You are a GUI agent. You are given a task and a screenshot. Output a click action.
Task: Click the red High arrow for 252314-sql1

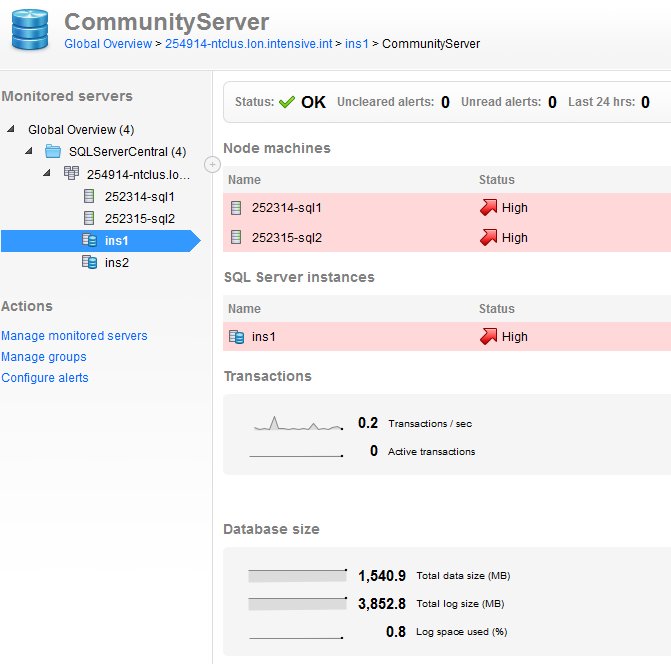click(489, 208)
